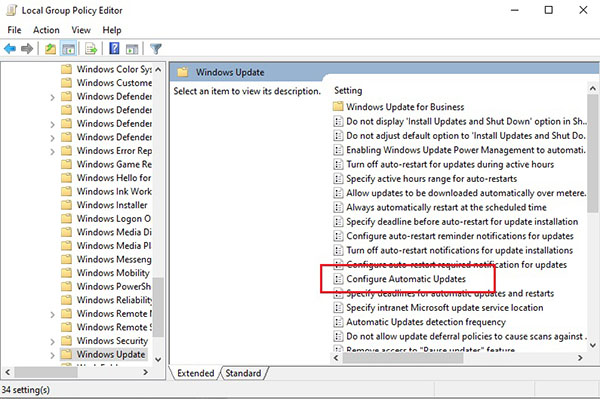
Task: Select Configure auto-restart reminder notifications setting
Action: 454,236
